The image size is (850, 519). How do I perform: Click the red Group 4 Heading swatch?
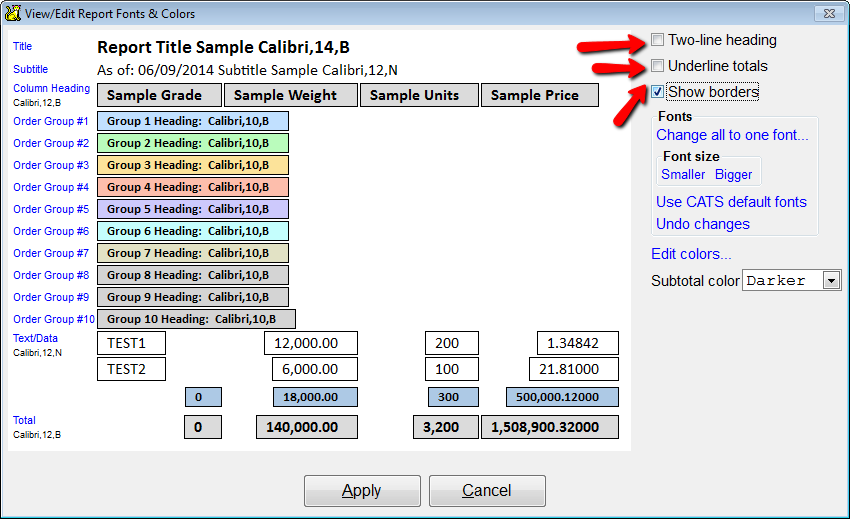click(193, 187)
